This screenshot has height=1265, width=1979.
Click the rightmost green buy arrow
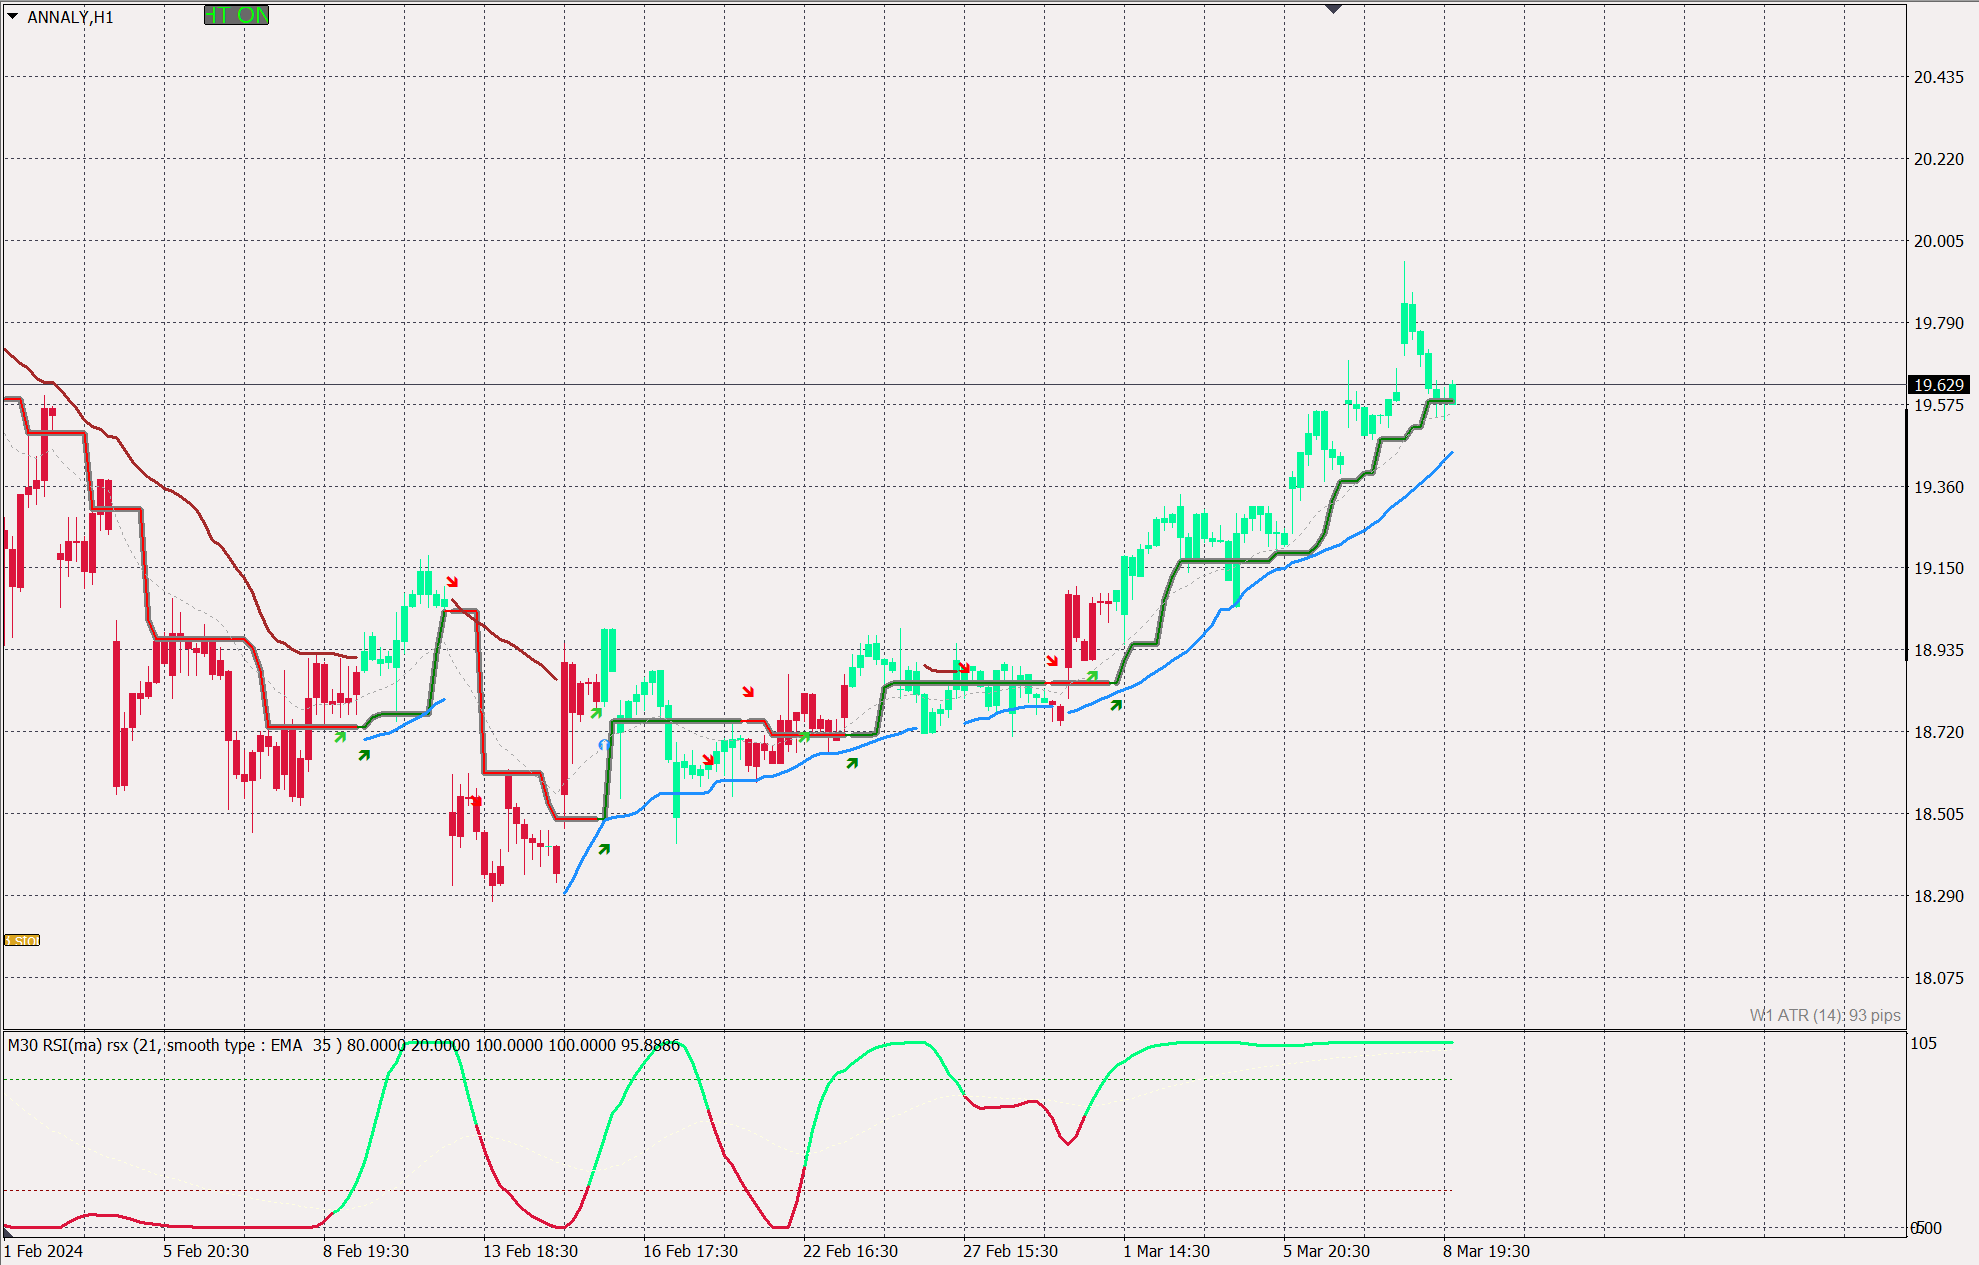click(1116, 705)
